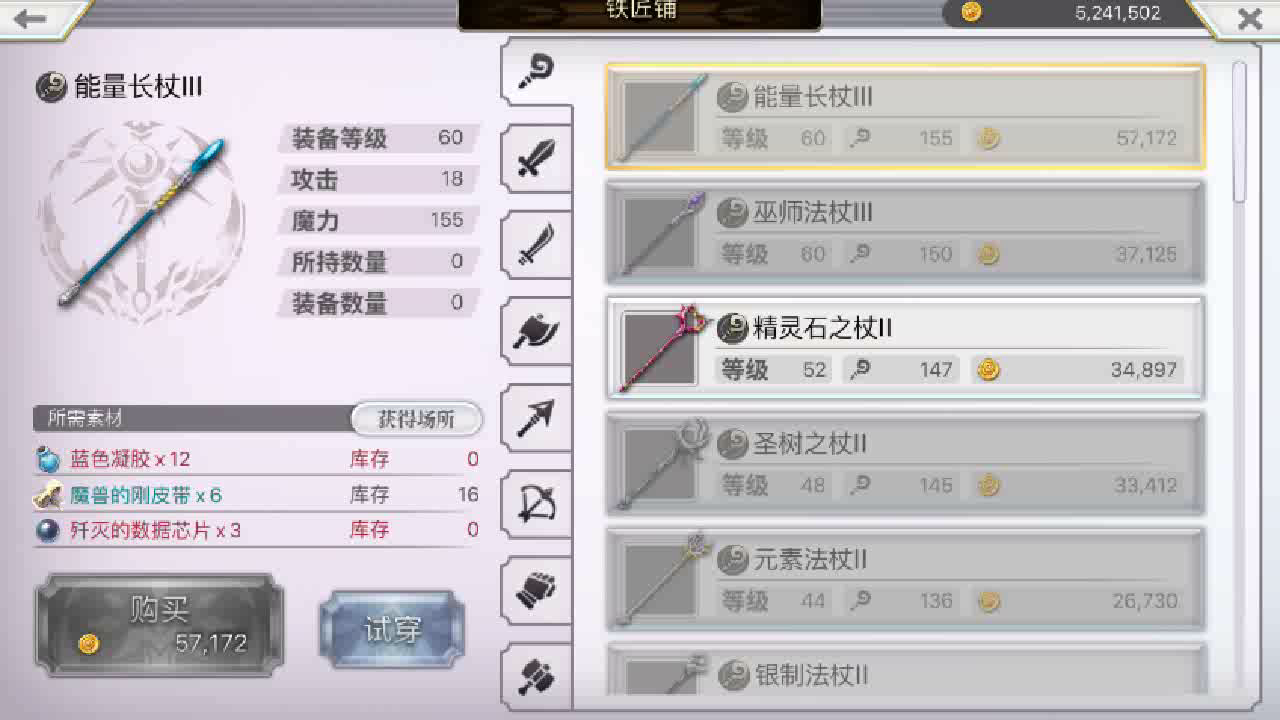Image resolution: width=1280 pixels, height=720 pixels.
Task: Pick 元素法杖II from the shop list
Action: (x=905, y=579)
